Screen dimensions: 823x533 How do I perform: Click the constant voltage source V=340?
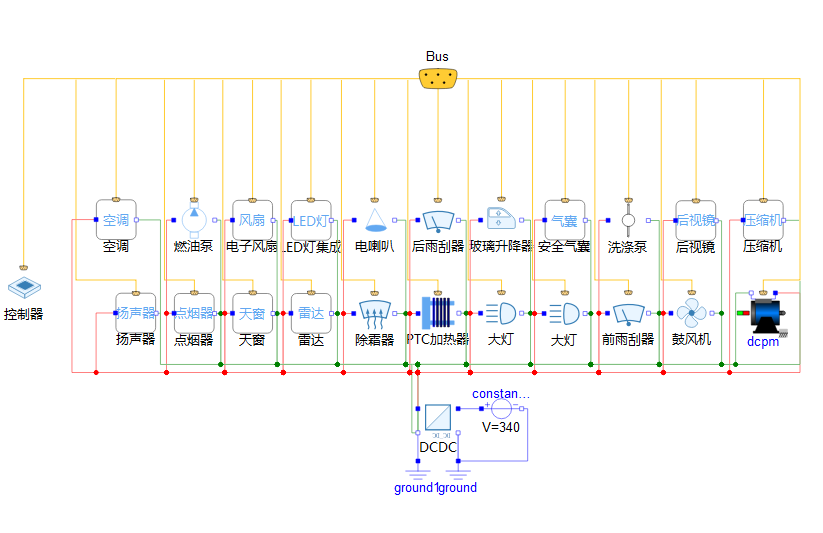500,408
